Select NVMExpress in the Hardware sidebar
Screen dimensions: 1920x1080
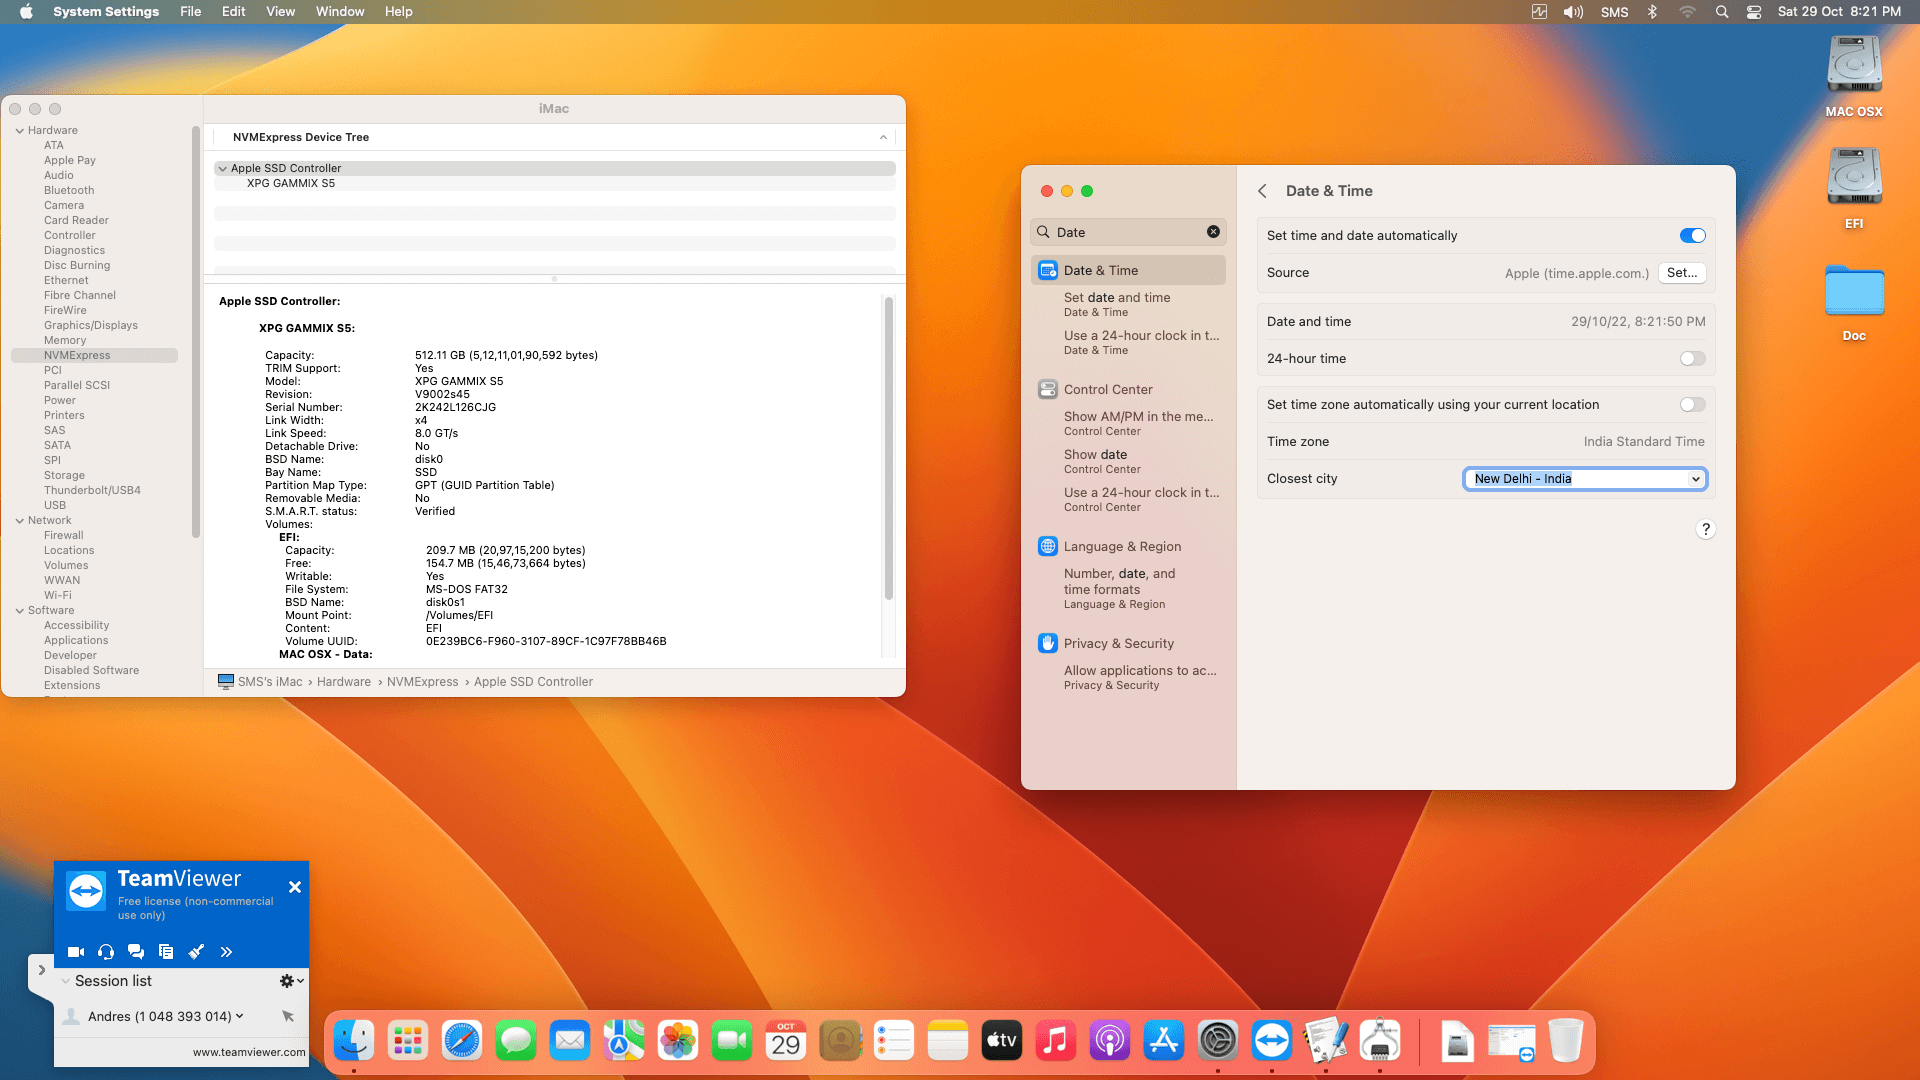click(78, 355)
